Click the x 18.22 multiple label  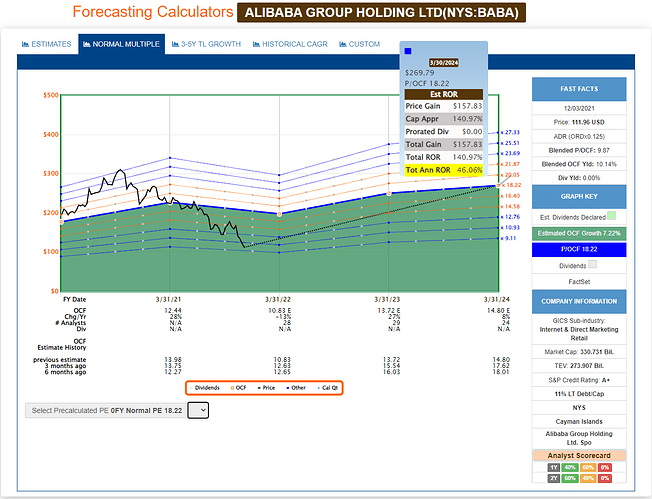(x=511, y=185)
